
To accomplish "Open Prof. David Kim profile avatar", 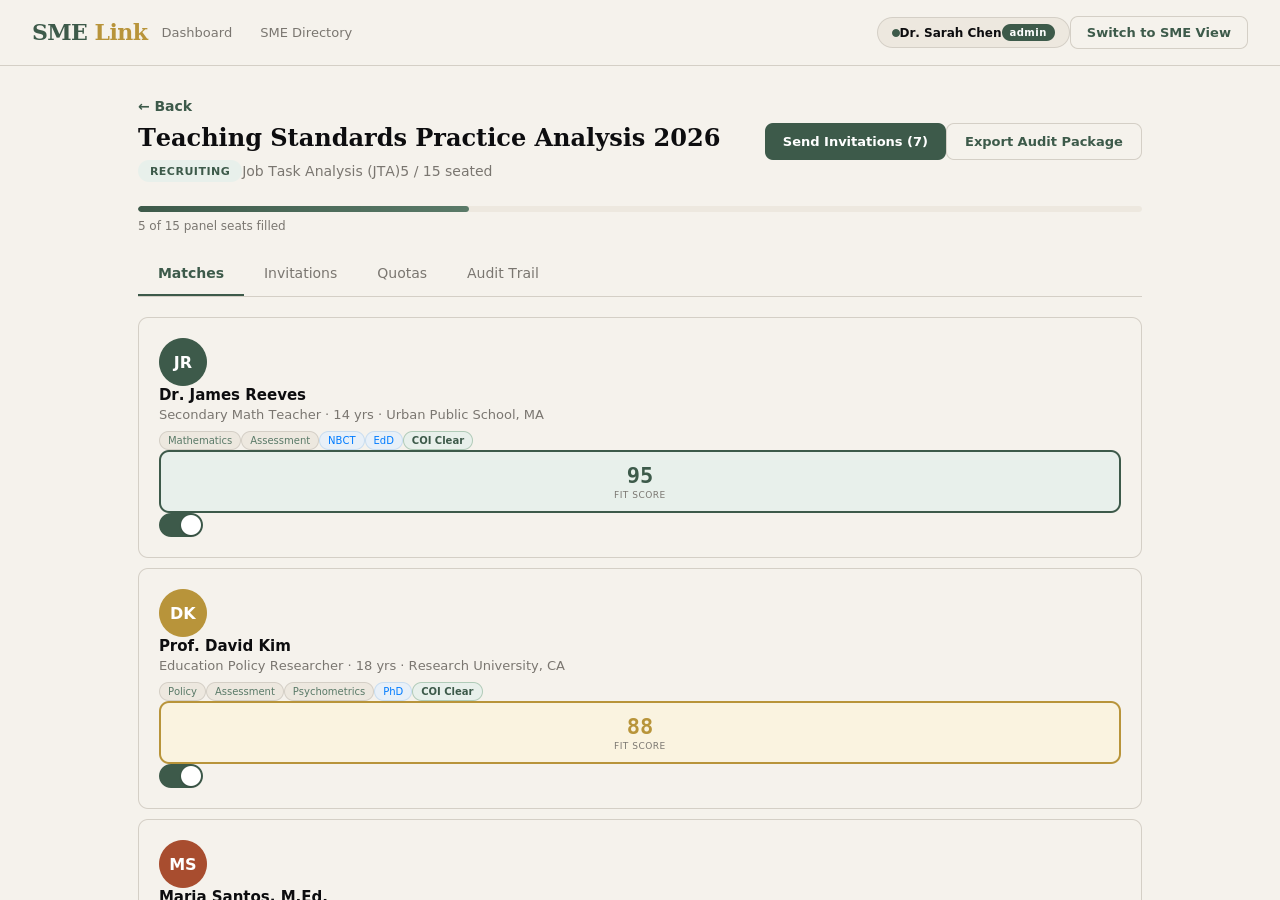I will 183,614.
